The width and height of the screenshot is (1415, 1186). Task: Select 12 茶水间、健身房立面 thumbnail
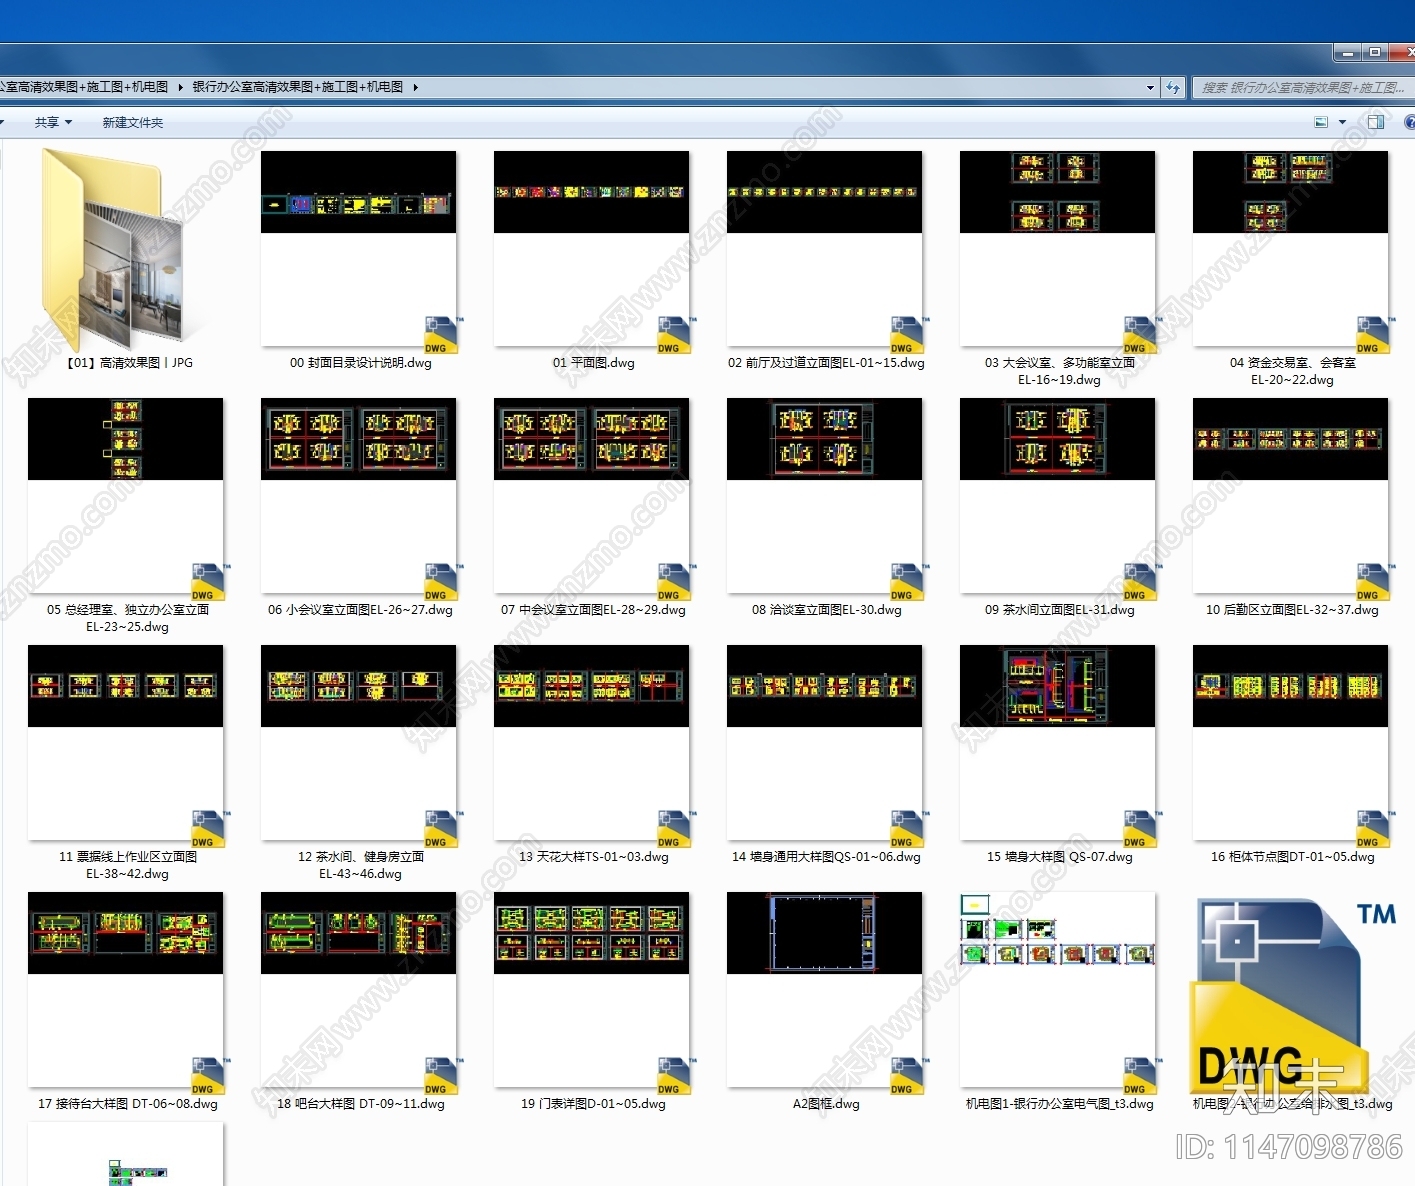[358, 743]
